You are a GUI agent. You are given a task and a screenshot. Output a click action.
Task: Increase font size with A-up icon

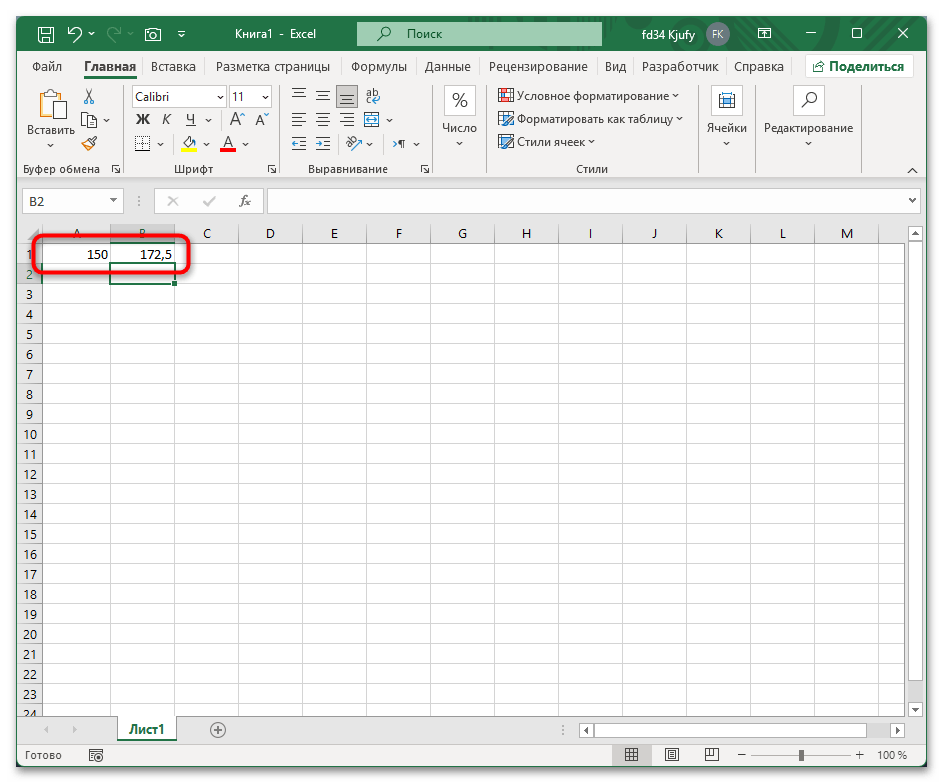pos(237,119)
